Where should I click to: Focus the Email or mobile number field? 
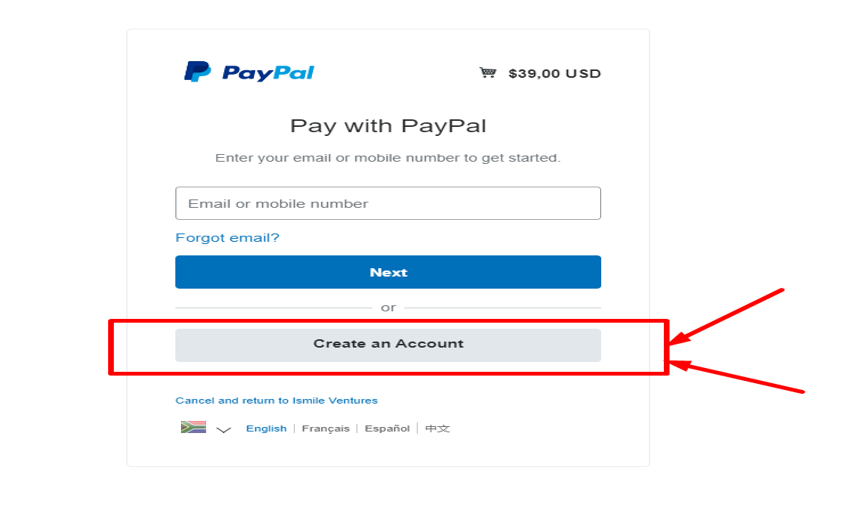click(388, 203)
